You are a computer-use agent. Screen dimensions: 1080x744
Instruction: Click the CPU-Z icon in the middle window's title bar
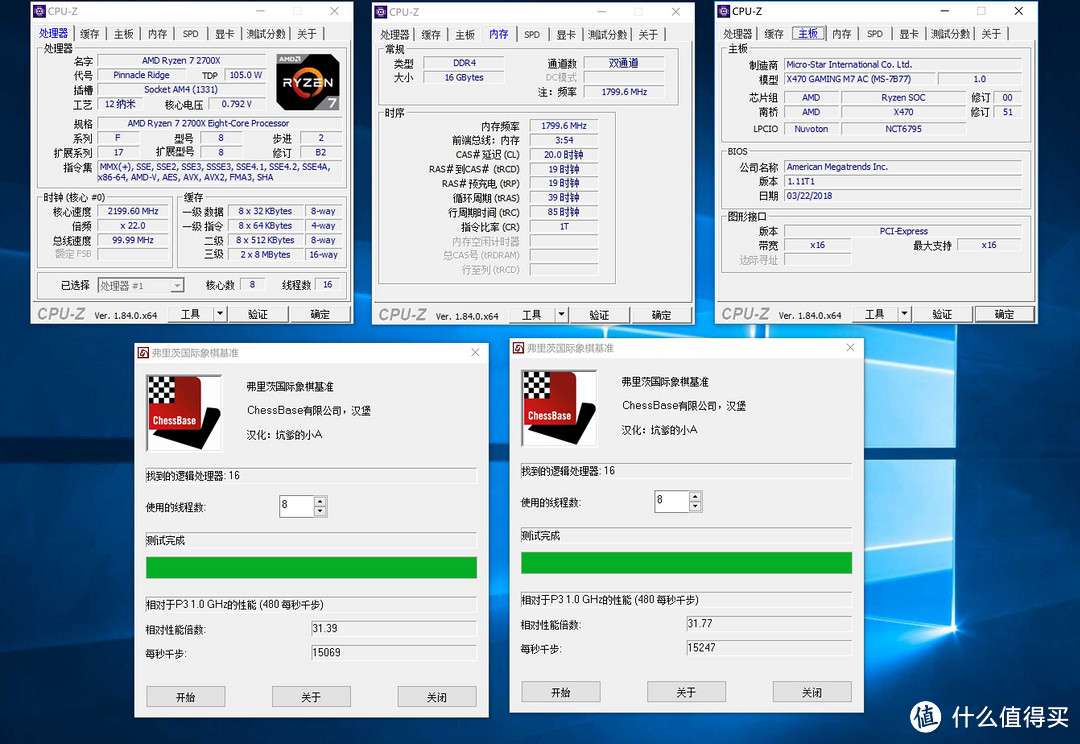381,12
